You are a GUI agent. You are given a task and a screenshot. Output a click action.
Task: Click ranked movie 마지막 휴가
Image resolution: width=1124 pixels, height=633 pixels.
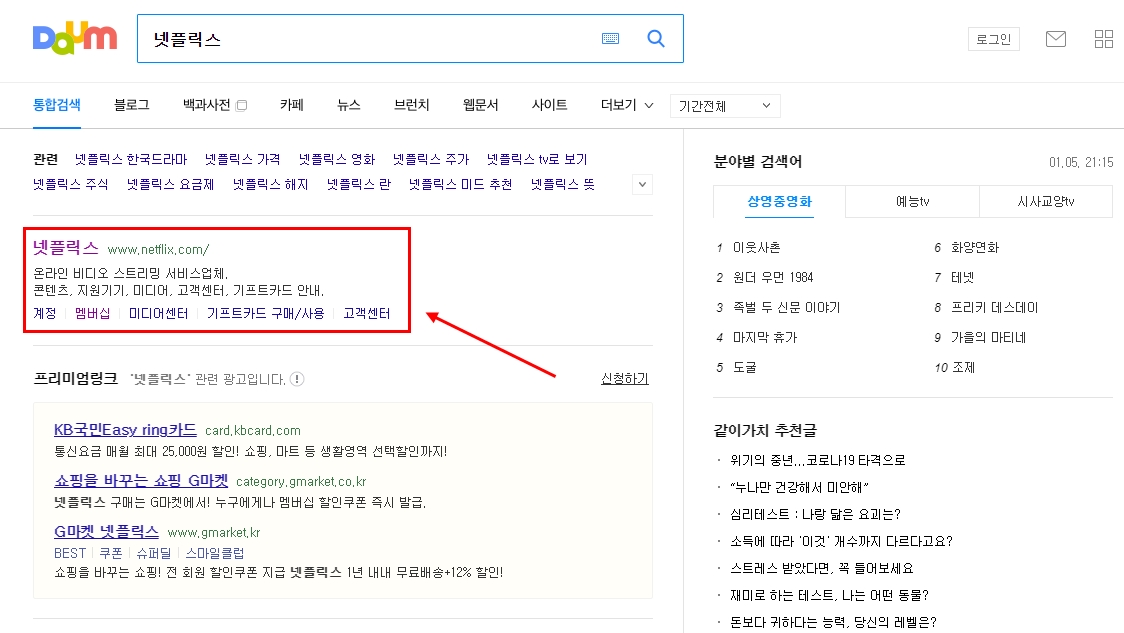(765, 338)
